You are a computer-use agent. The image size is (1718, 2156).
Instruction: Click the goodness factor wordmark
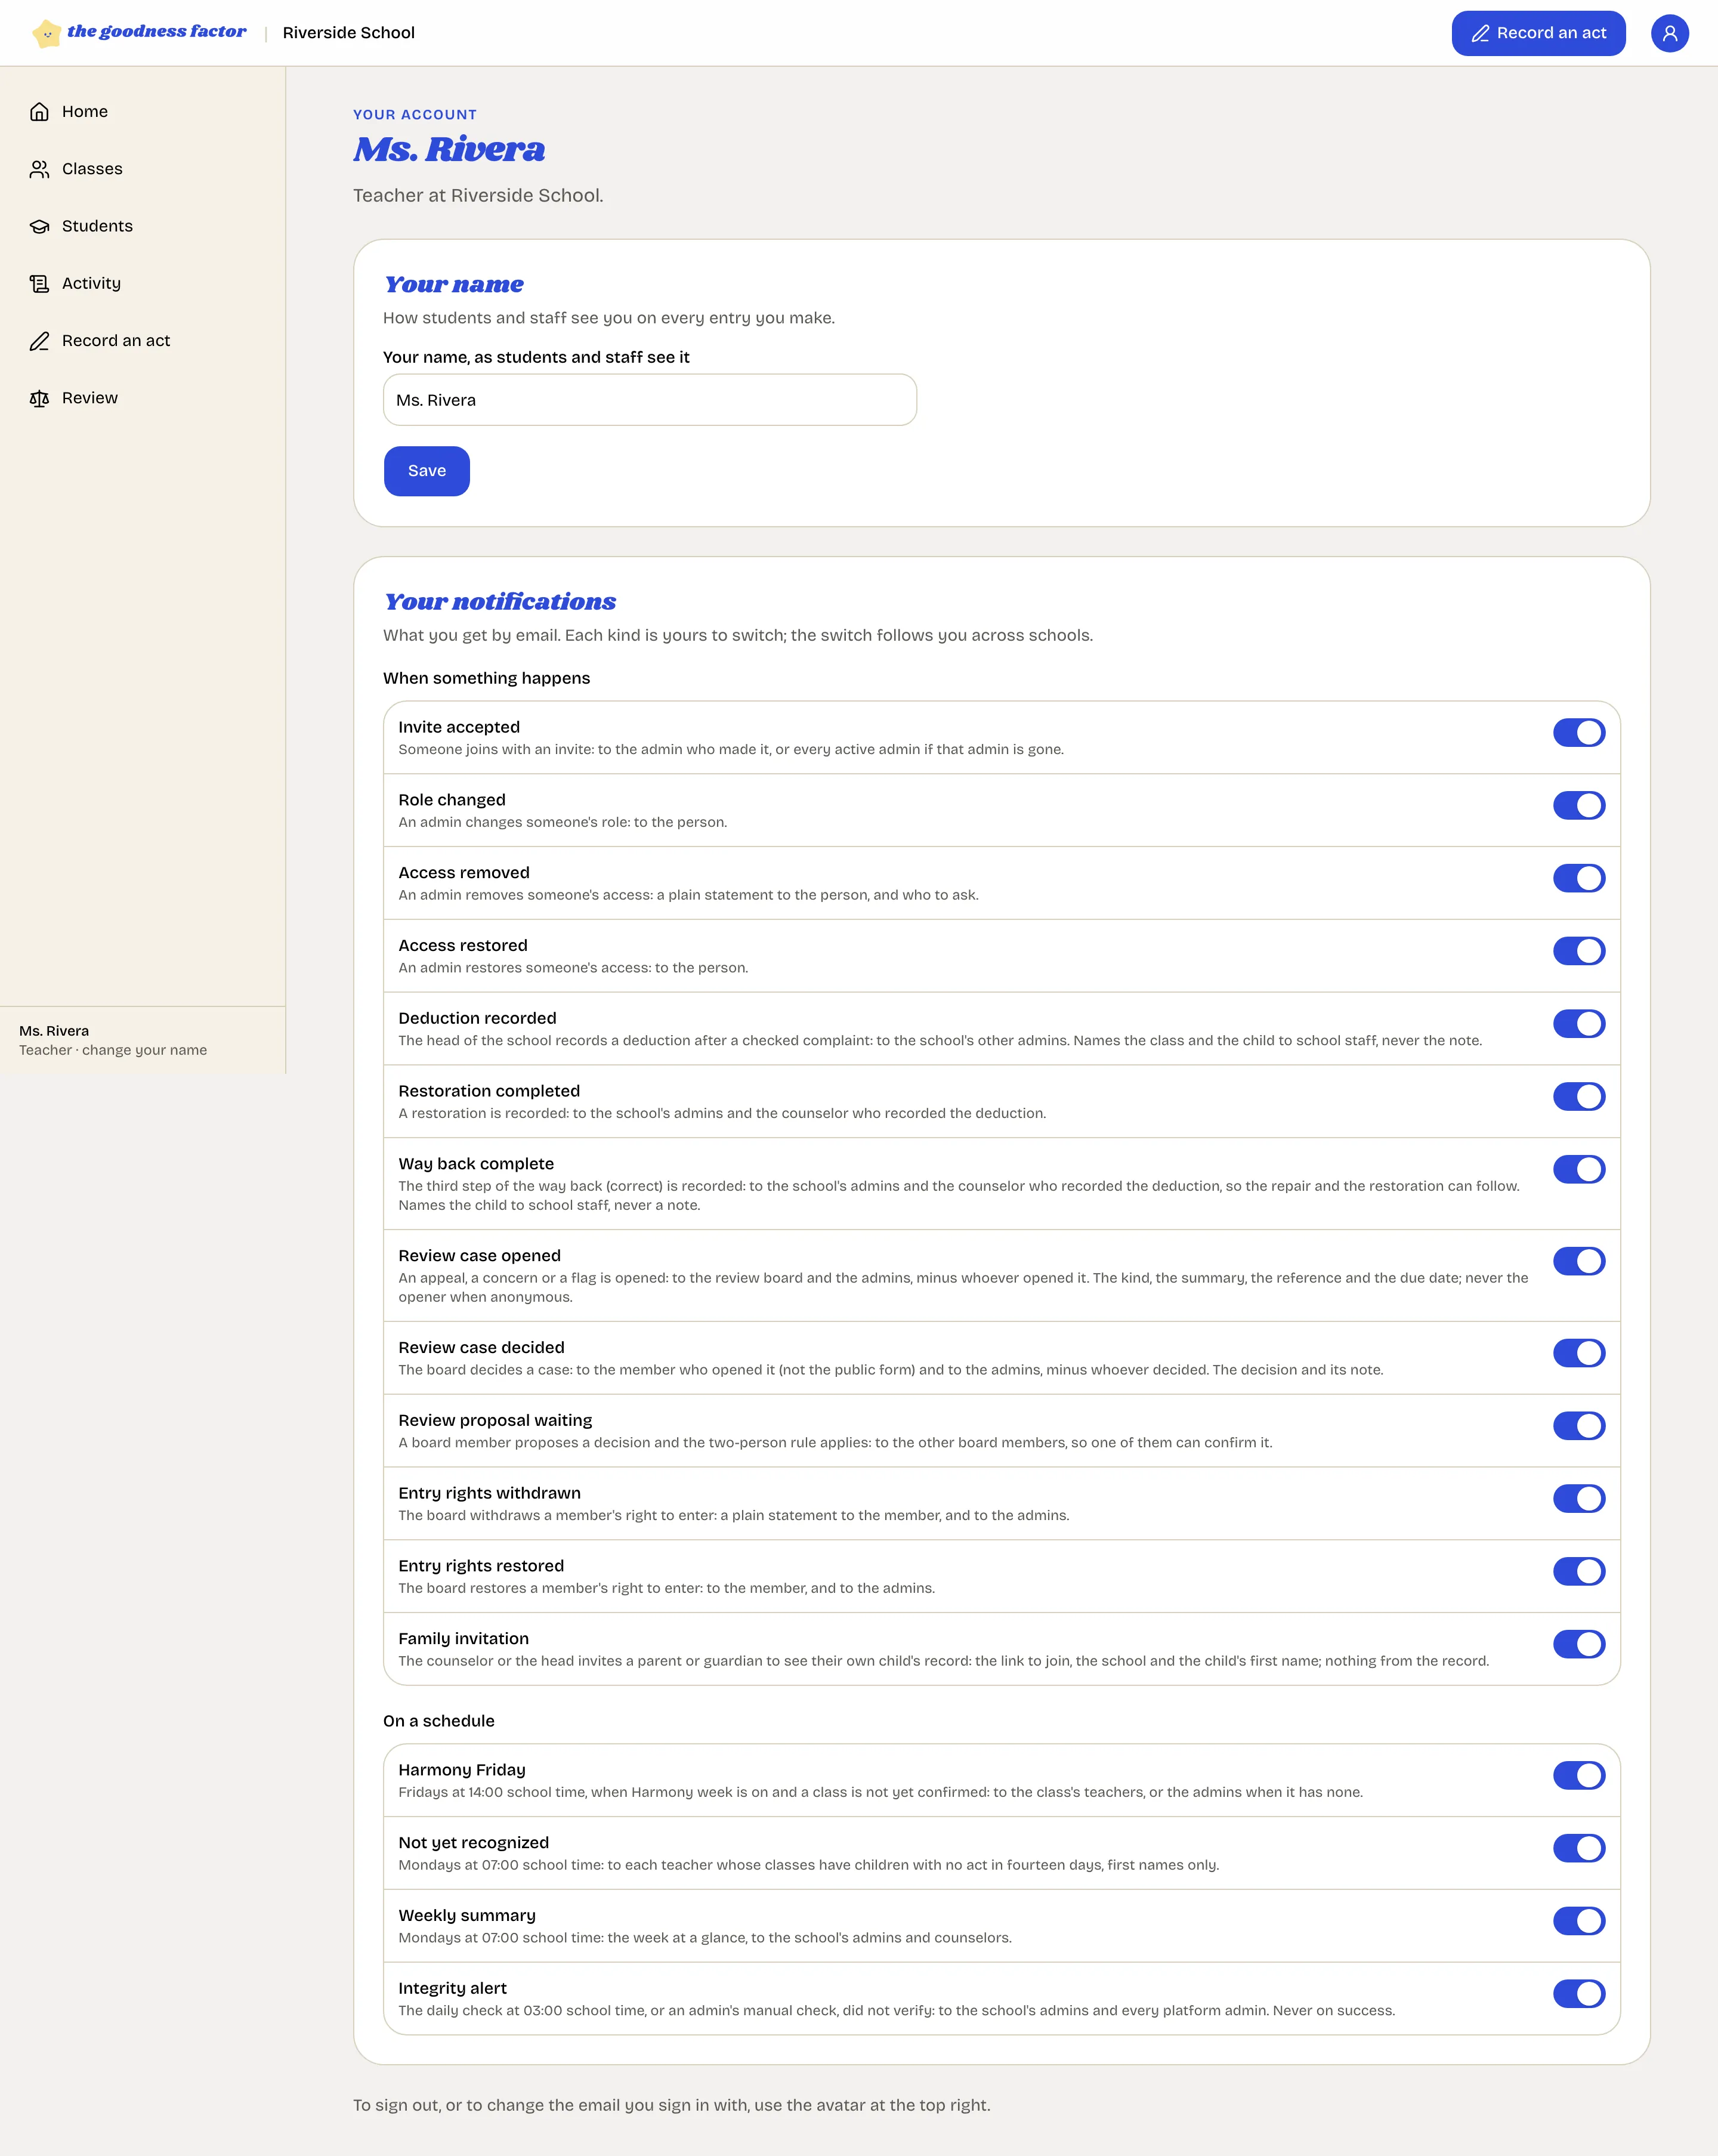pos(157,32)
